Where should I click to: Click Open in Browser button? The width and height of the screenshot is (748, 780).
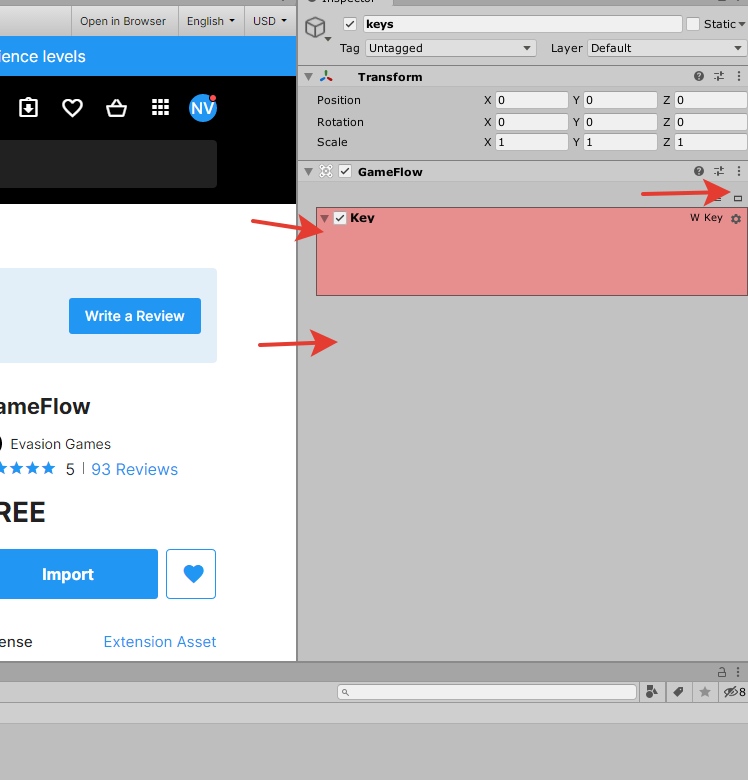click(x=123, y=21)
